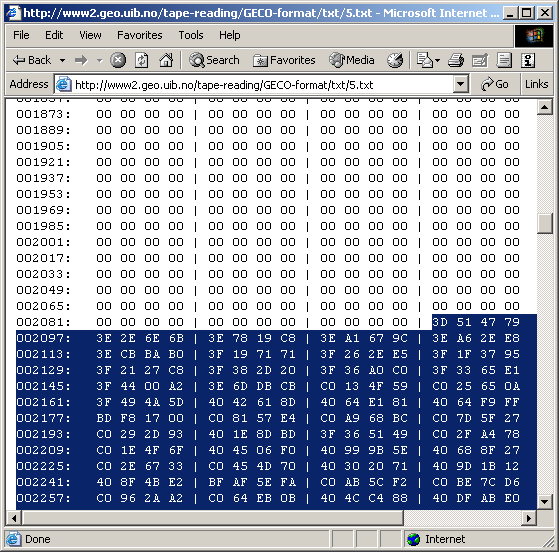
Task: Click the Refresh page icon
Action: 142,60
